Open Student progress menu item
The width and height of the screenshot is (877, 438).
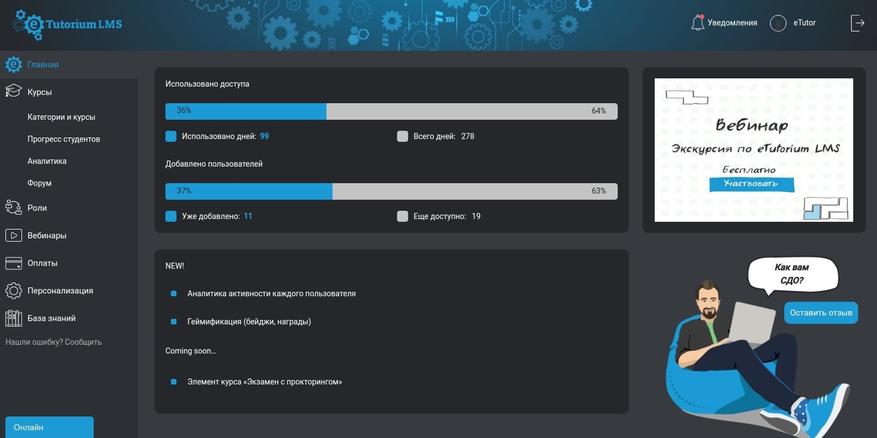coord(63,139)
